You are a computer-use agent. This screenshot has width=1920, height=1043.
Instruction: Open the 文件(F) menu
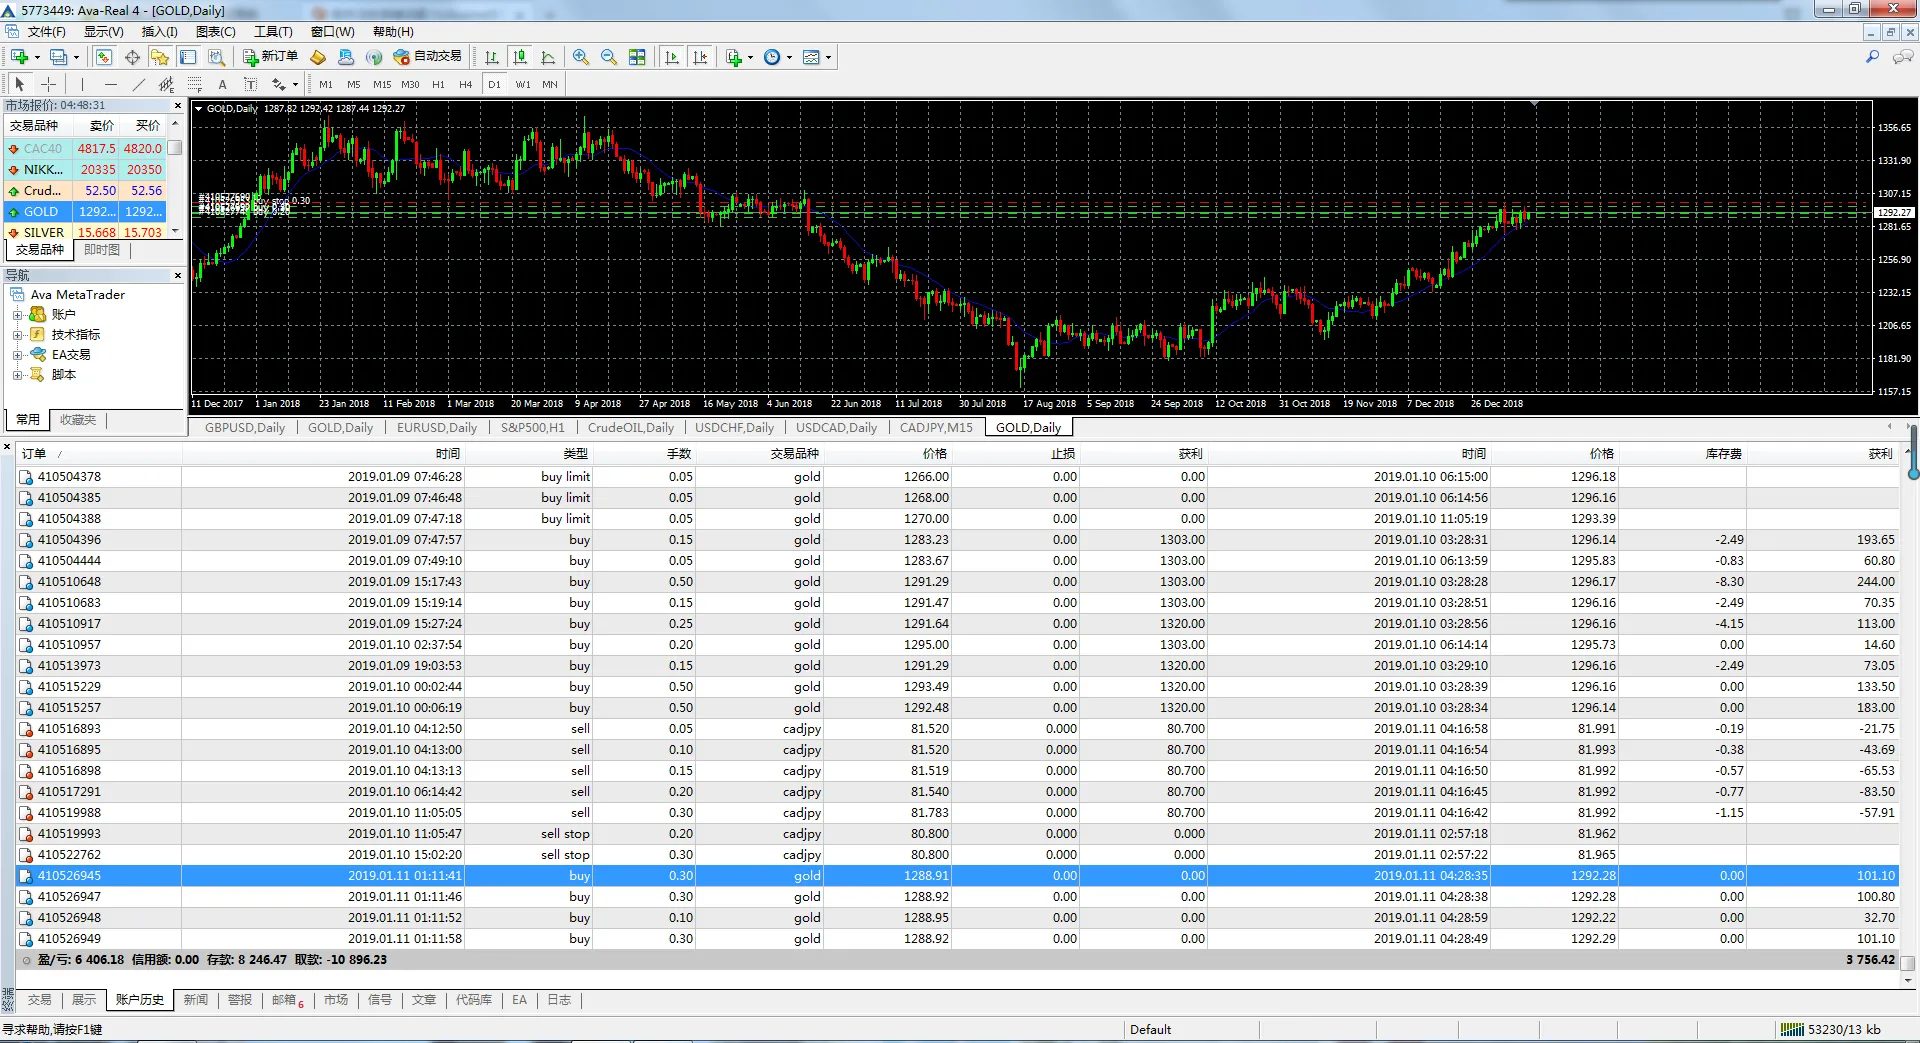tap(46, 32)
